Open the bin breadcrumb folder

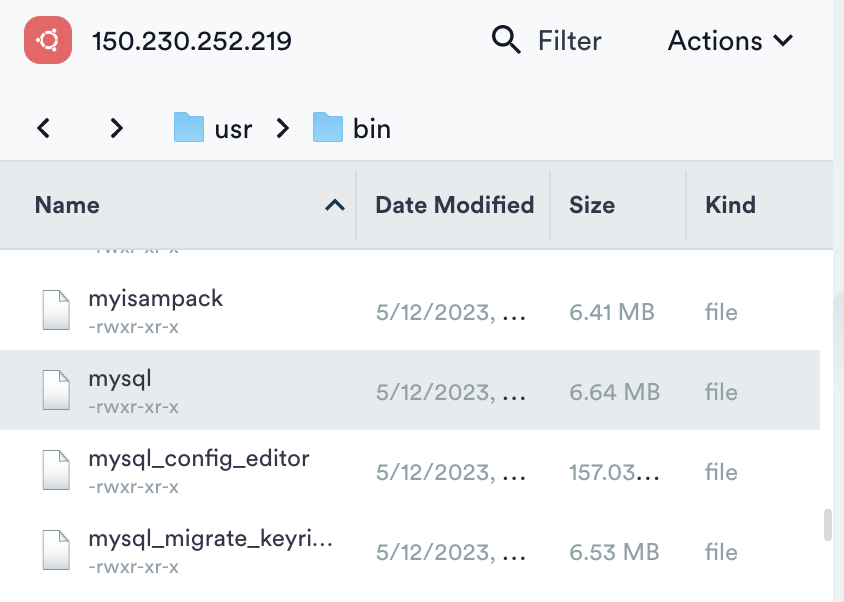coord(371,129)
